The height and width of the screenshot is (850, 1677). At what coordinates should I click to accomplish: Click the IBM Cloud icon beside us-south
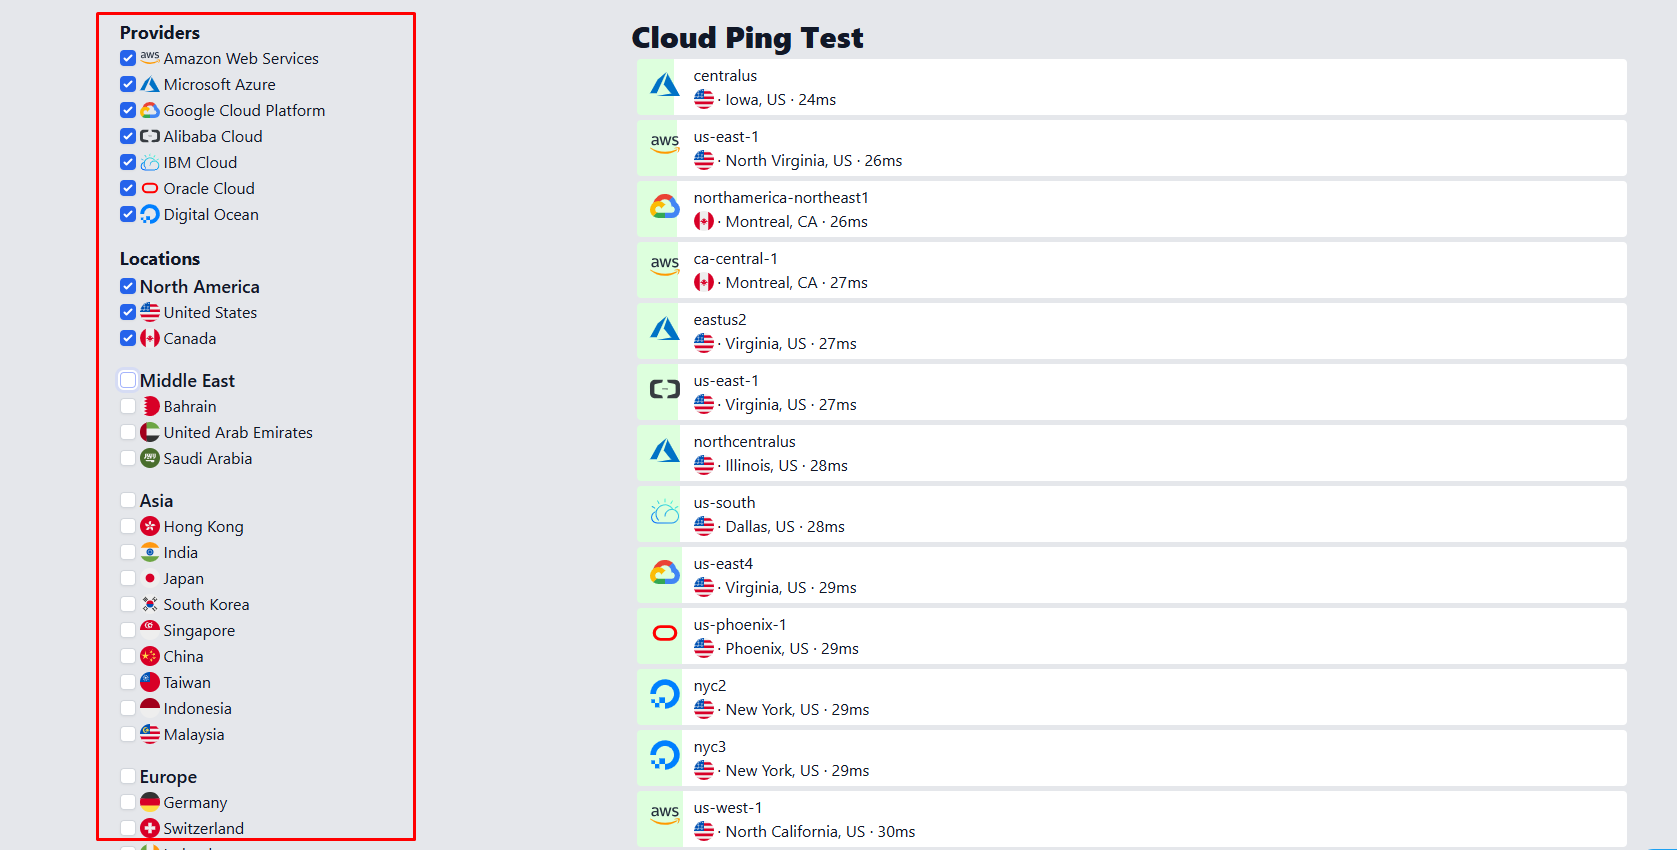(x=665, y=512)
